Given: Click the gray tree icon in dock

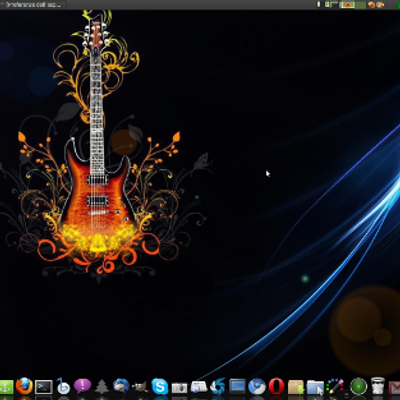Looking at the screenshot, I should tap(102, 387).
